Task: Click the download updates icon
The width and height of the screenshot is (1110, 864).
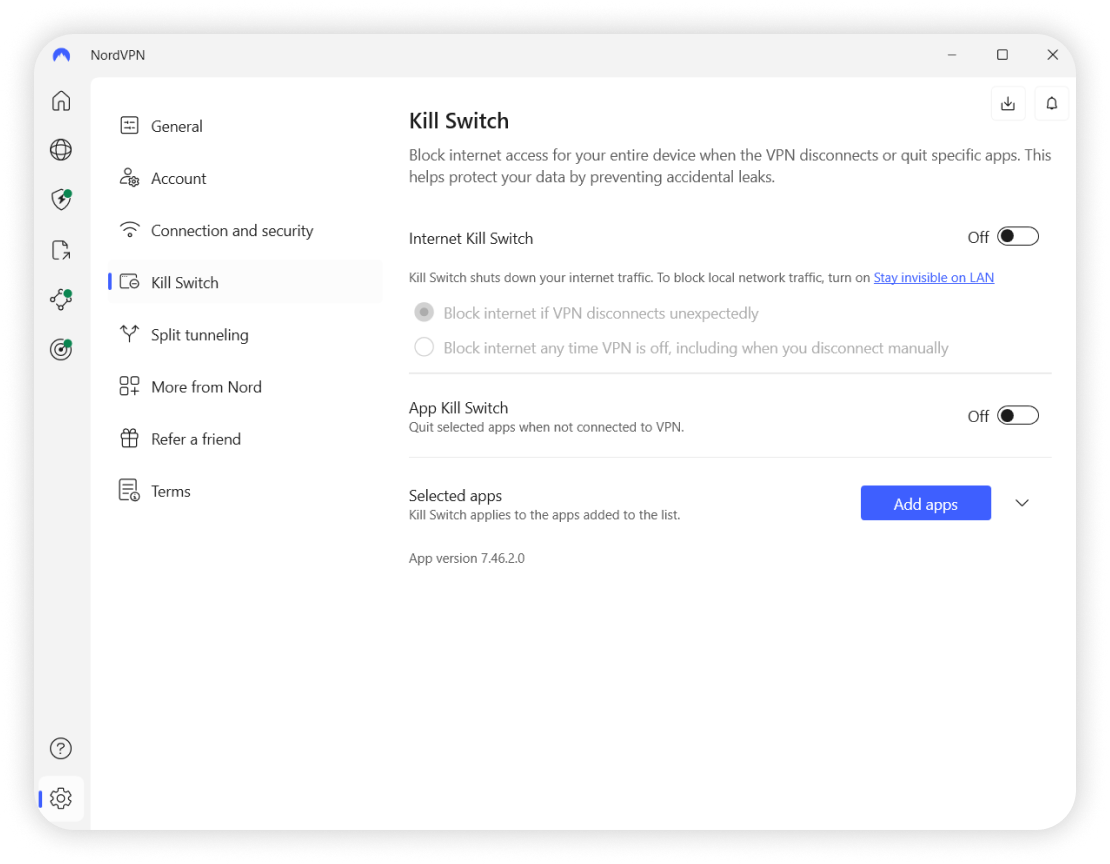Action: coord(1008,104)
